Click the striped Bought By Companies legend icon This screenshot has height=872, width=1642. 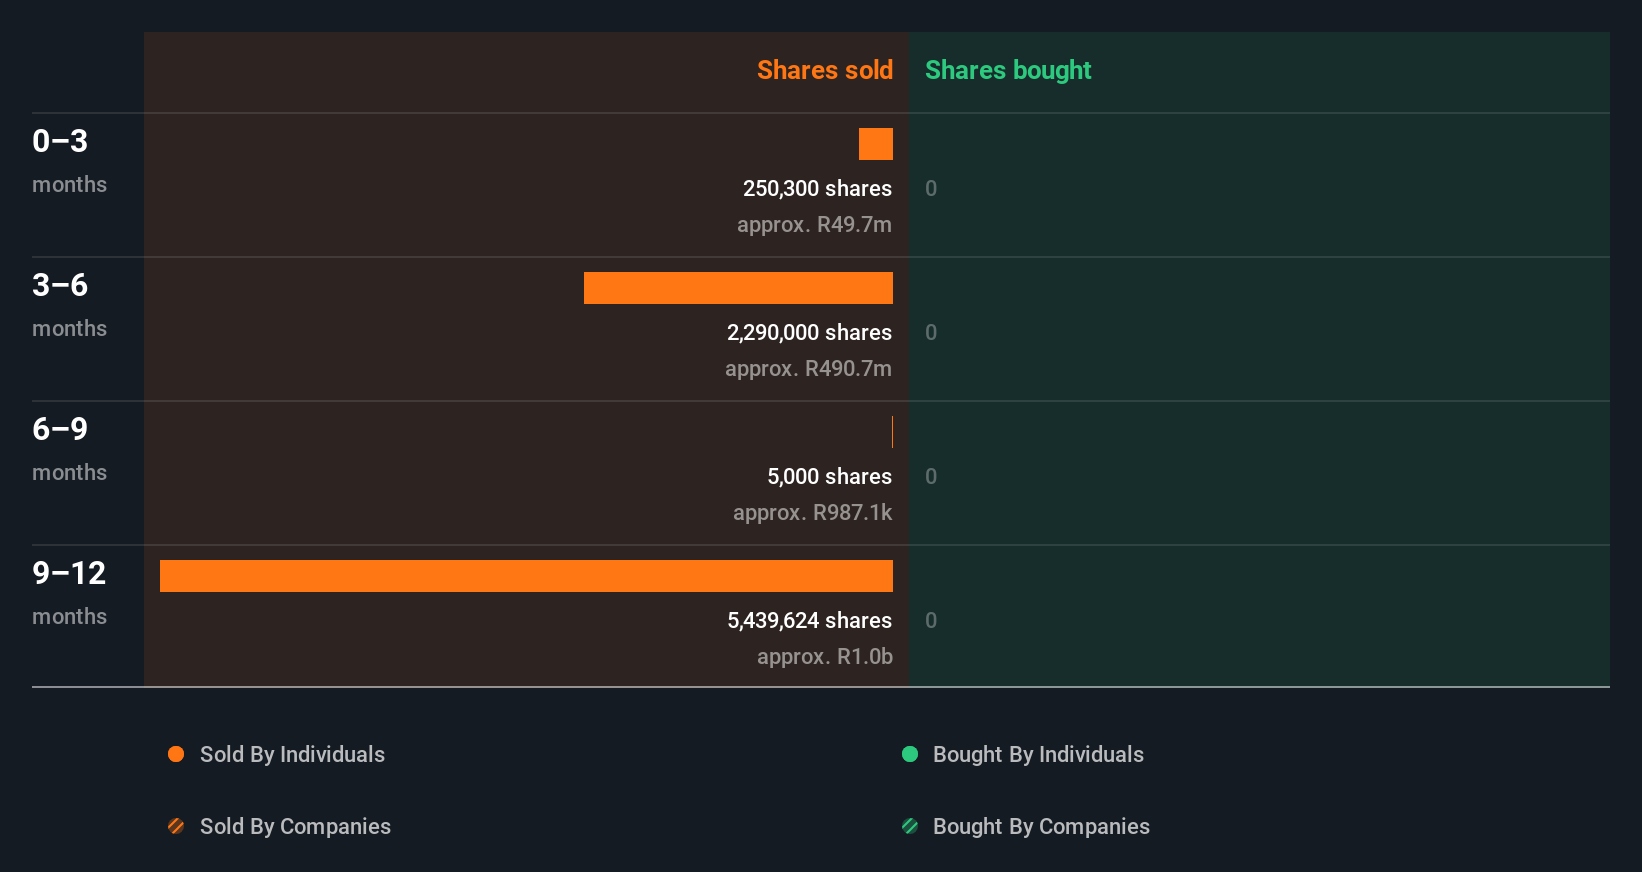tap(910, 826)
